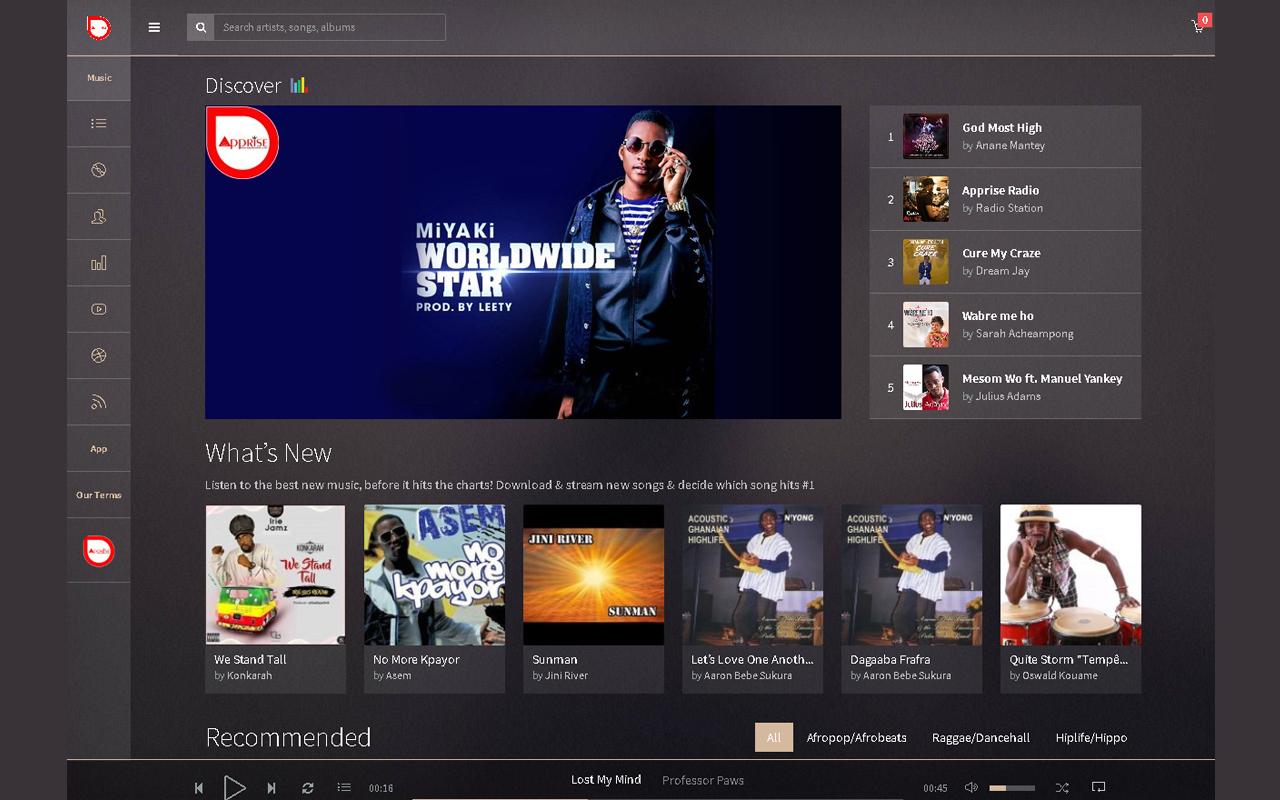Open Our Terms sidebar item
Viewport: 1280px width, 800px height.
(99, 495)
